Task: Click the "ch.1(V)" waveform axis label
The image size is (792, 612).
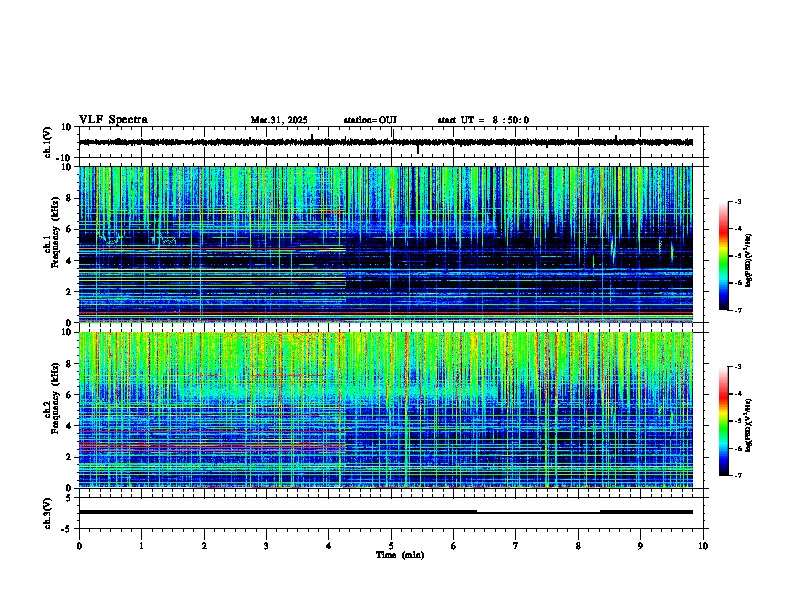Action: coord(48,142)
